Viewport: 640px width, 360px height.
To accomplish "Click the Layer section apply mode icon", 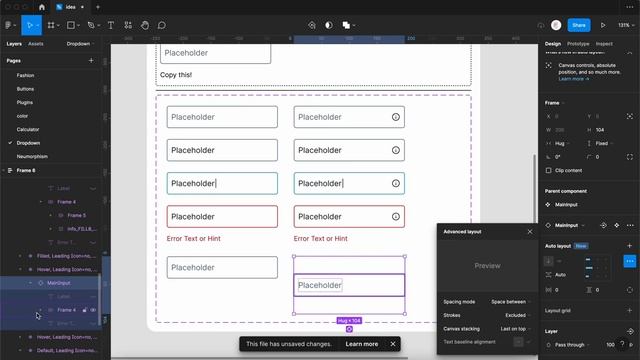I will [x=630, y=331].
